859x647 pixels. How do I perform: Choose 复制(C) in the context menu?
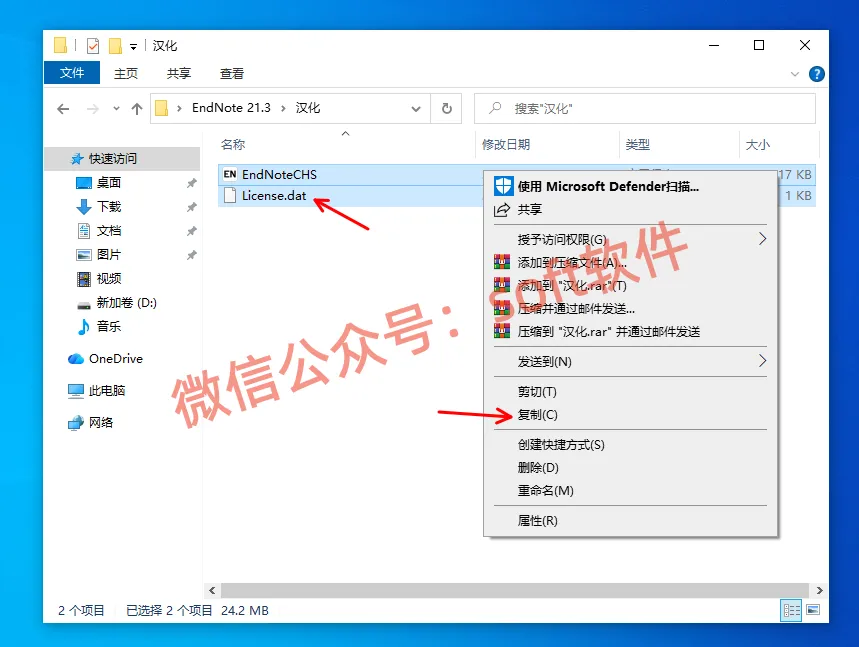tap(630, 415)
